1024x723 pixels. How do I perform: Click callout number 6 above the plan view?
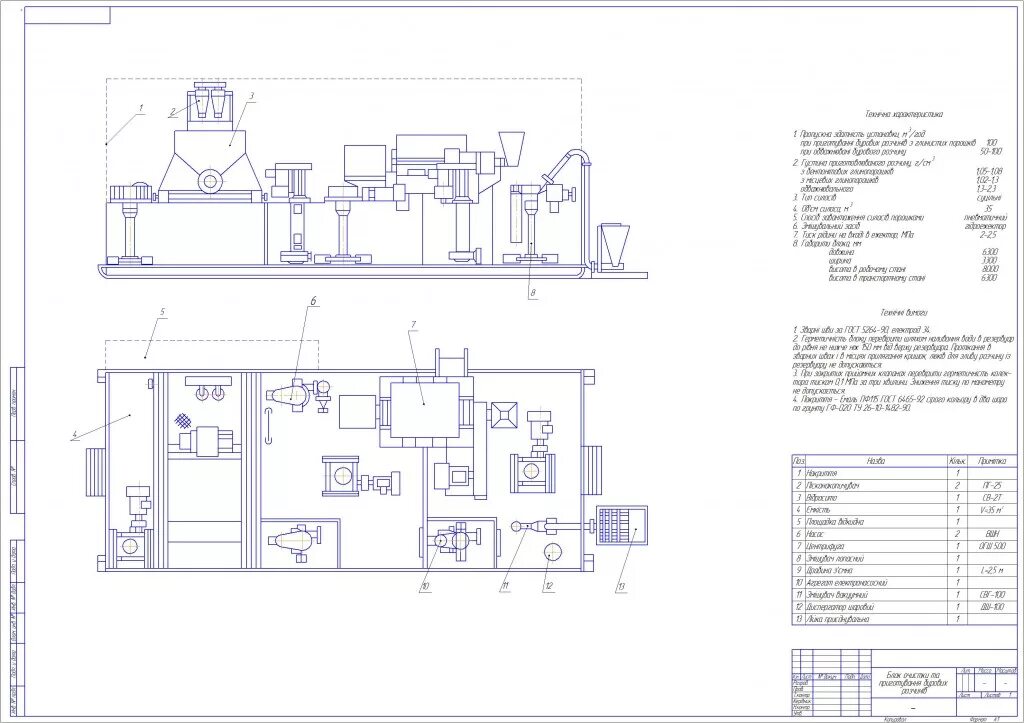click(x=313, y=301)
